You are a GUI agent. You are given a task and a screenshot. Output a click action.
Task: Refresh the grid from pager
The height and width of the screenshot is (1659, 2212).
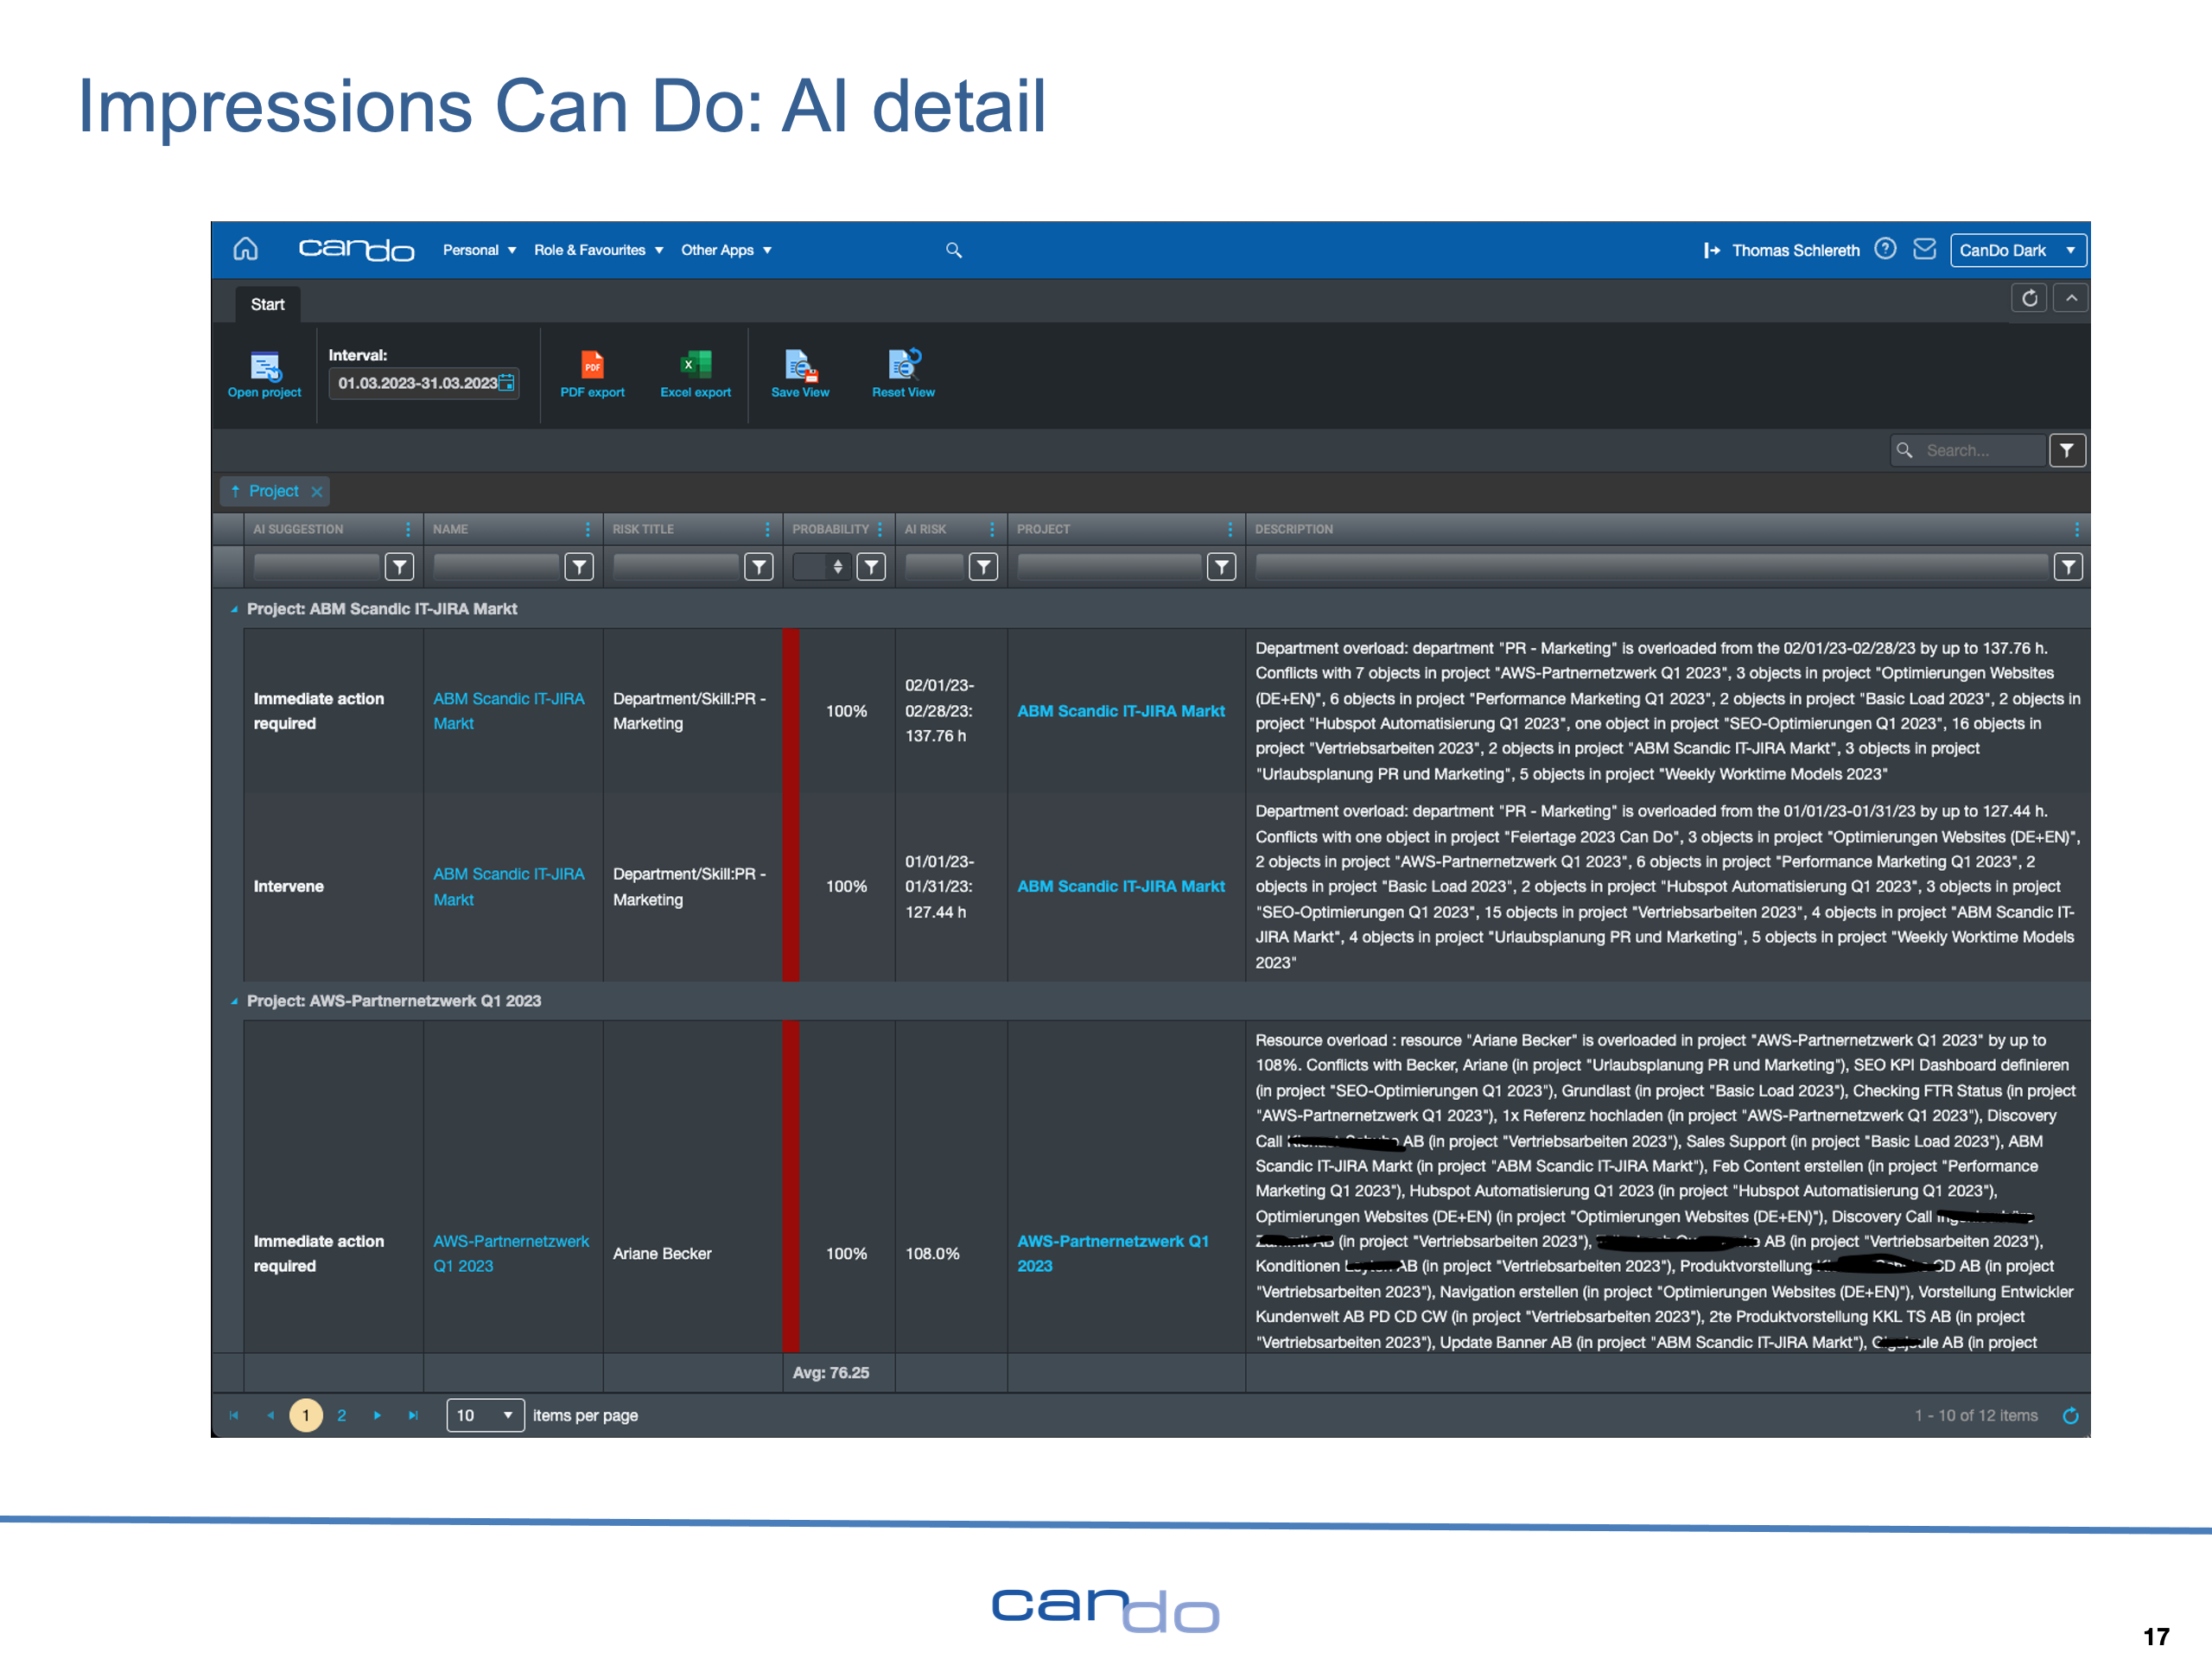2071,1416
